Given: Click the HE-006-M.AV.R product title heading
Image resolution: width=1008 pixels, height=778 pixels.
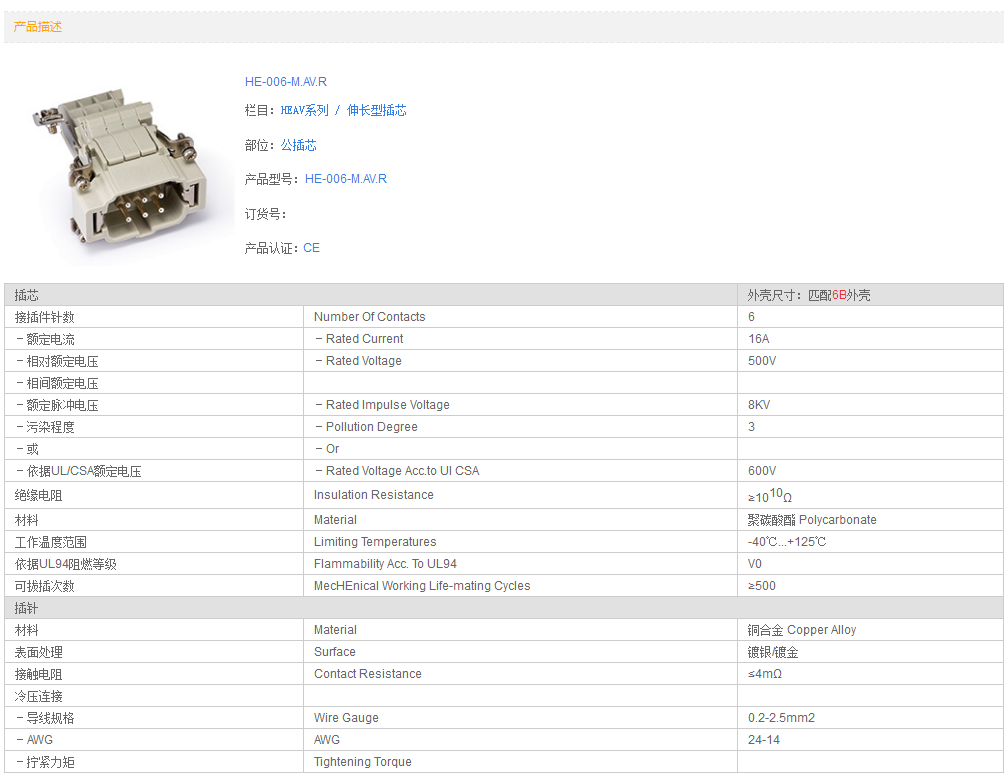Looking at the screenshot, I should [x=285, y=82].
